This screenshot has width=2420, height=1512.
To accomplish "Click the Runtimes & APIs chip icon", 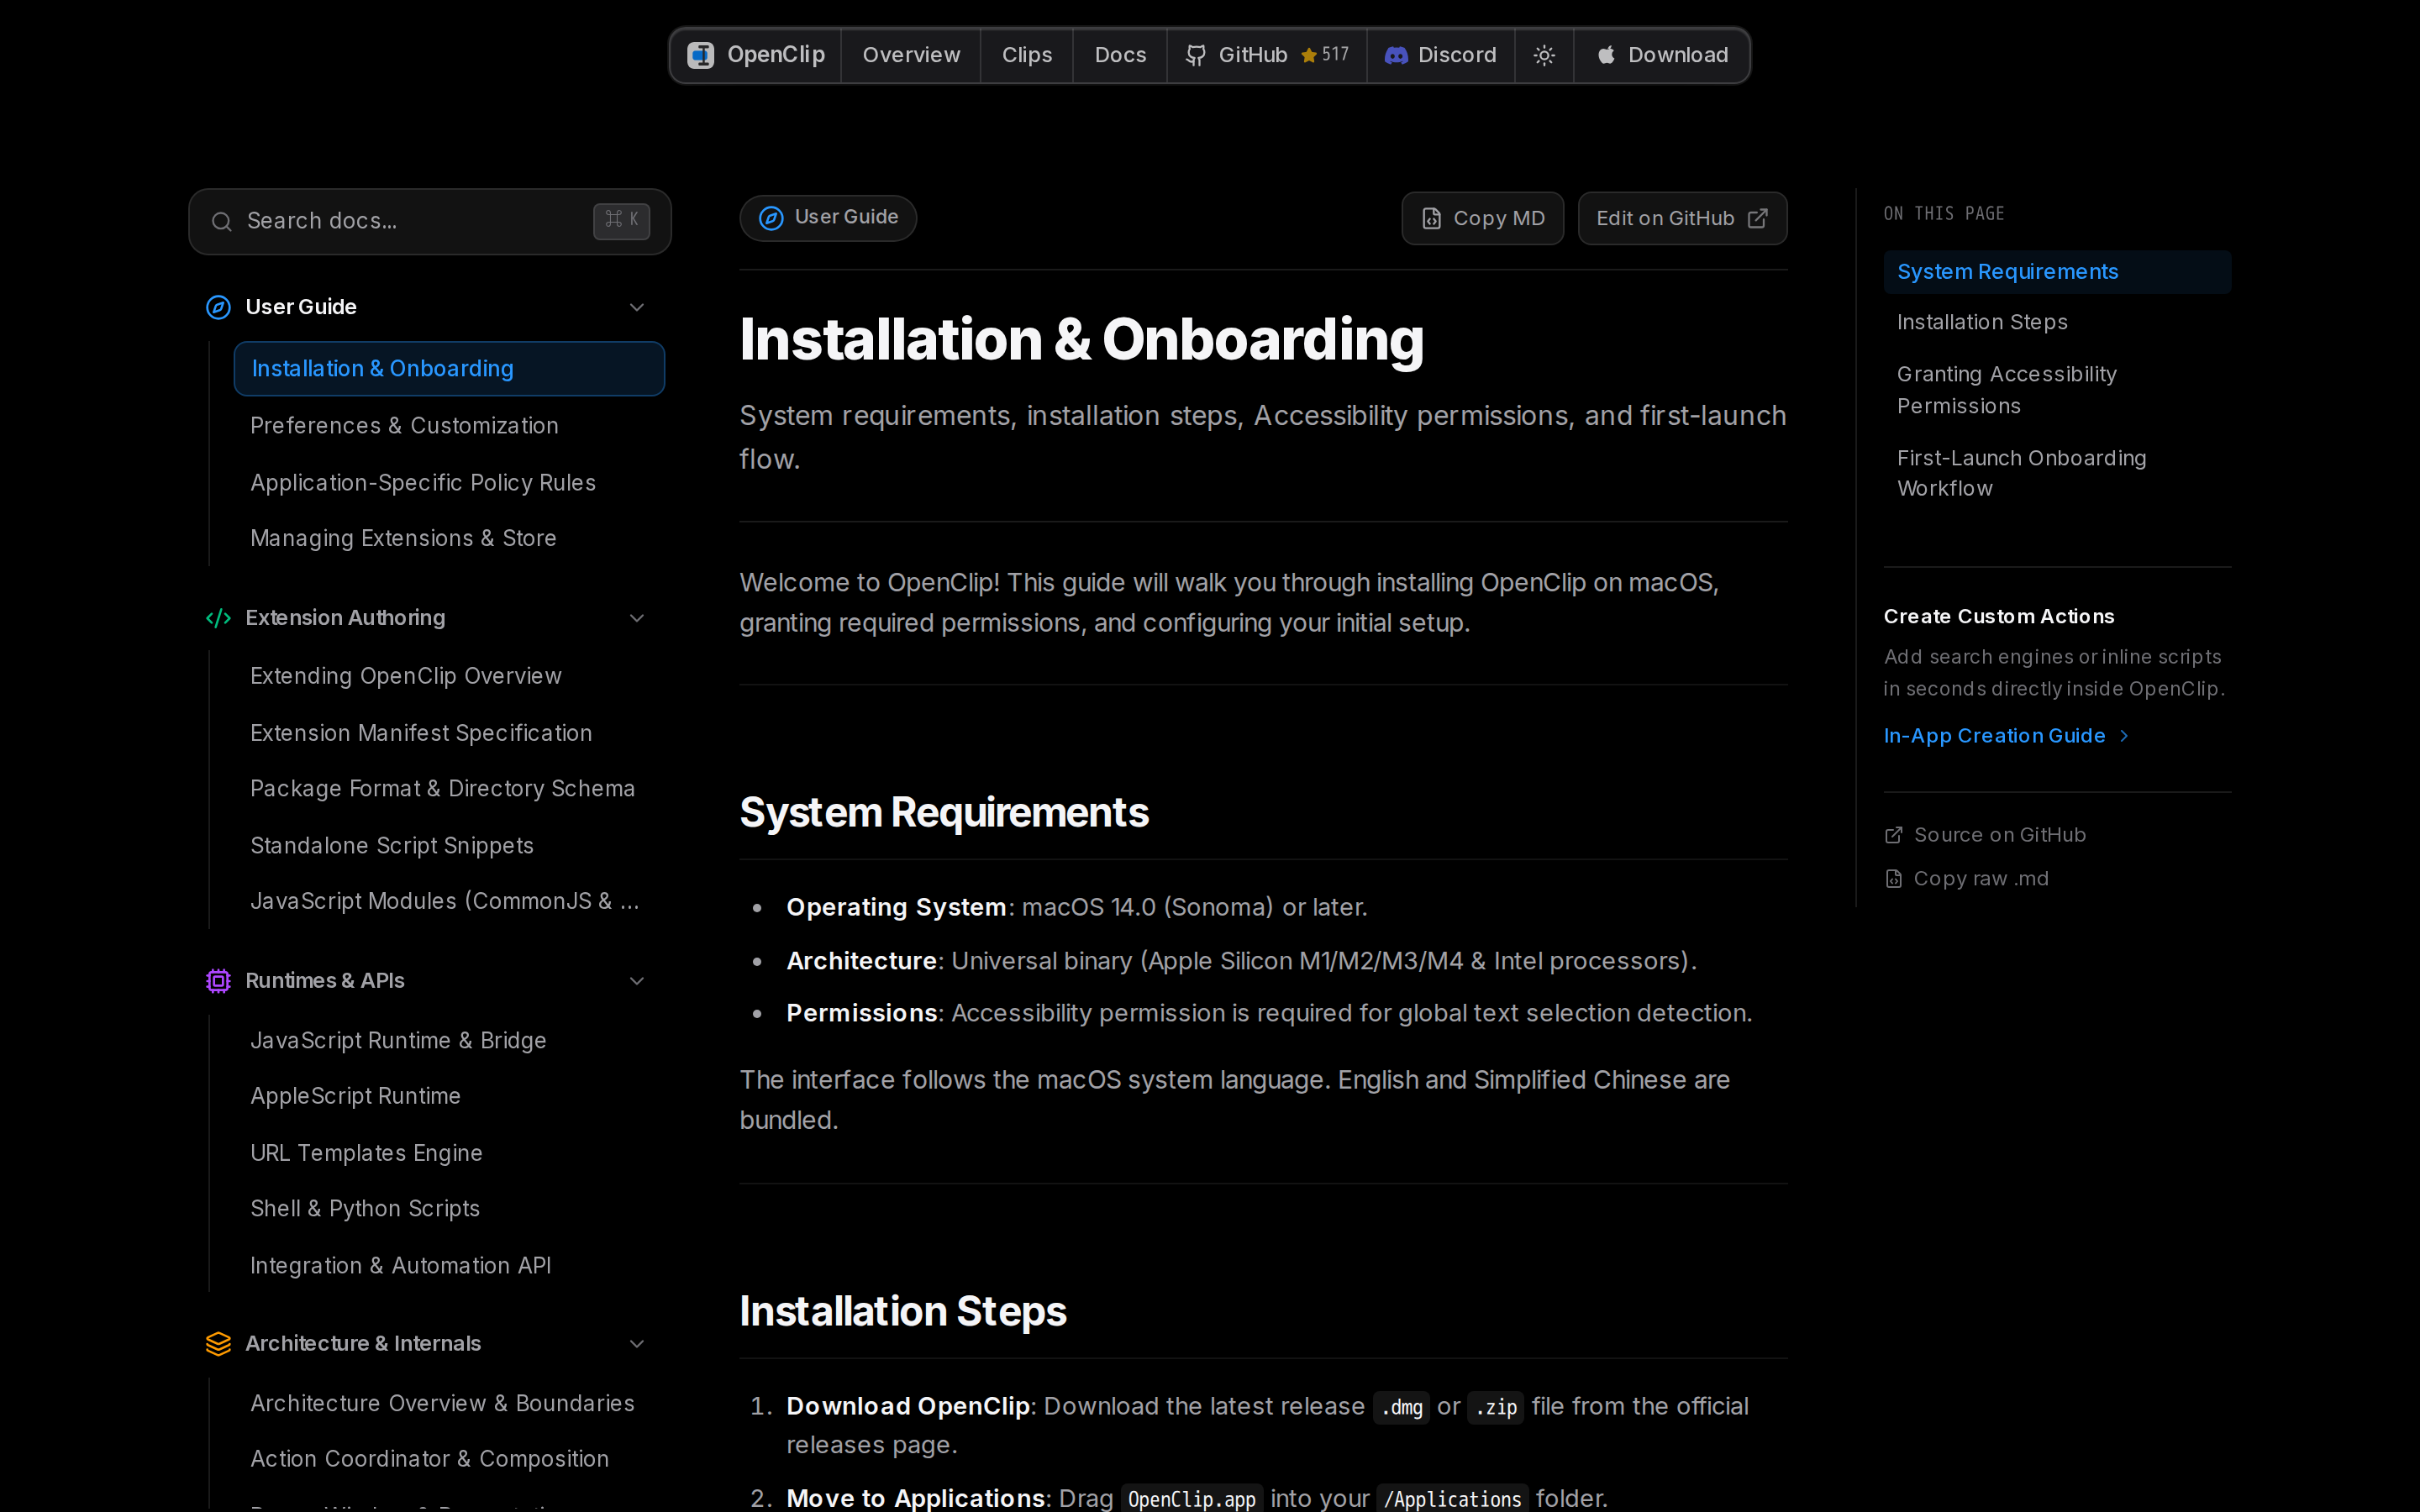I will (x=218, y=981).
